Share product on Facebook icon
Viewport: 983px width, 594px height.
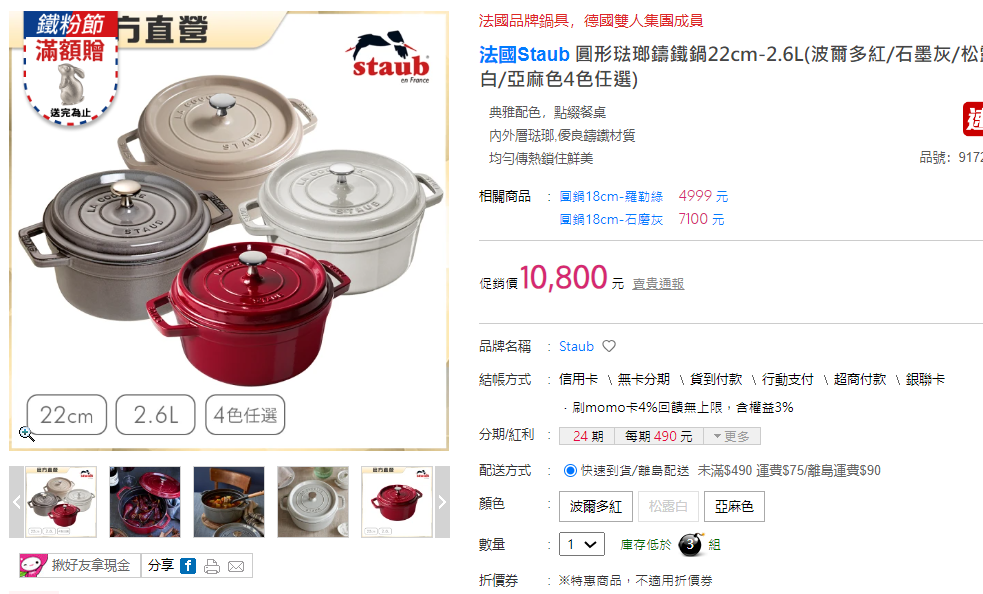tap(188, 566)
